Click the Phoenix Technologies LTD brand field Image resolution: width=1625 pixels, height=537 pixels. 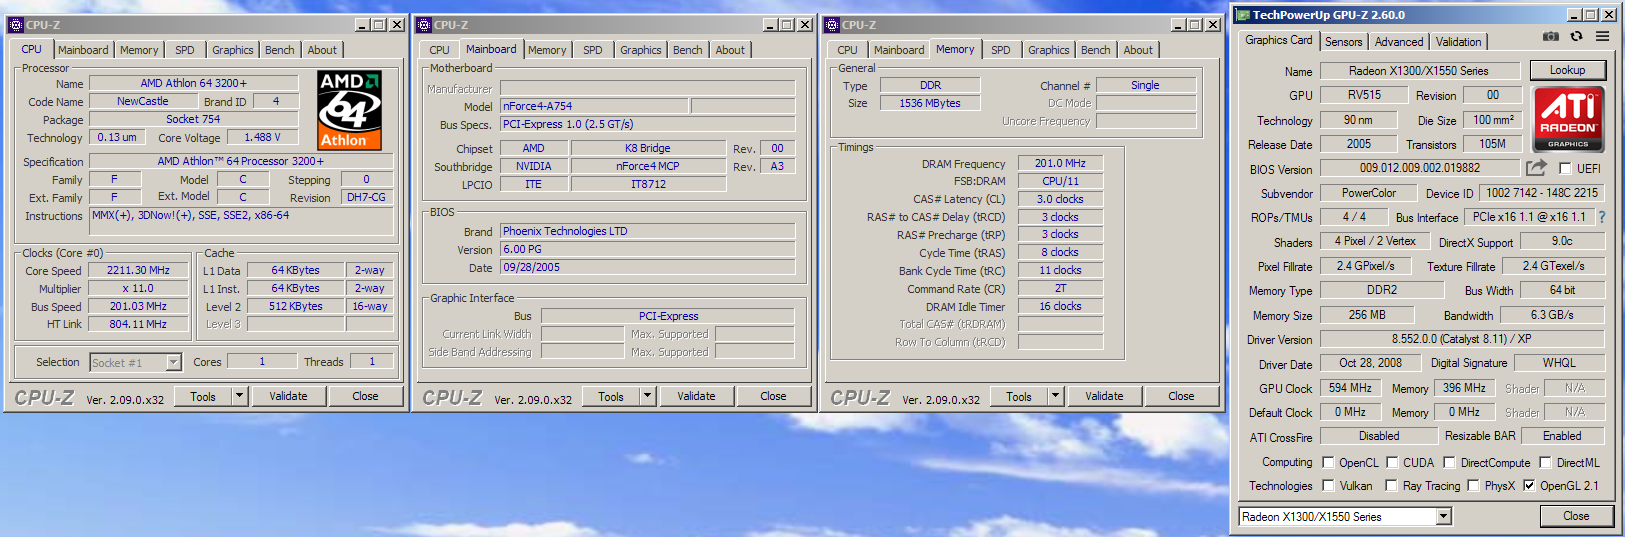click(647, 231)
